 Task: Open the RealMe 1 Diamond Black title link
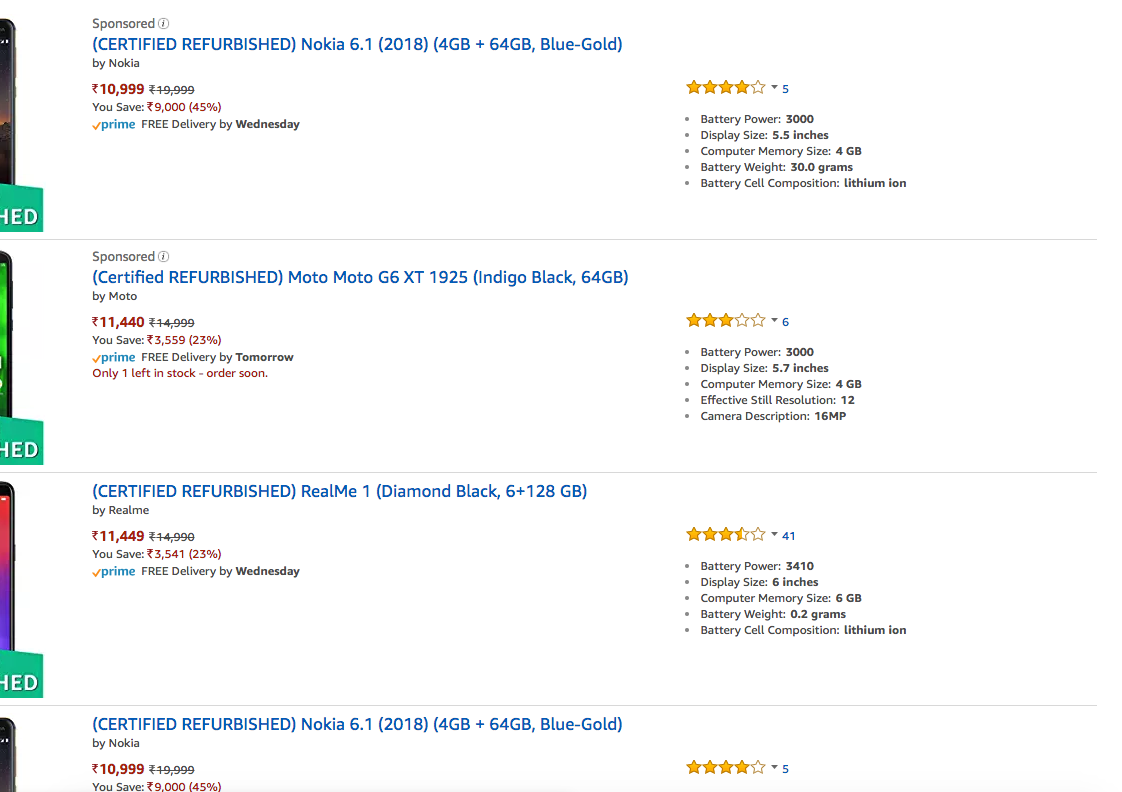tap(339, 491)
